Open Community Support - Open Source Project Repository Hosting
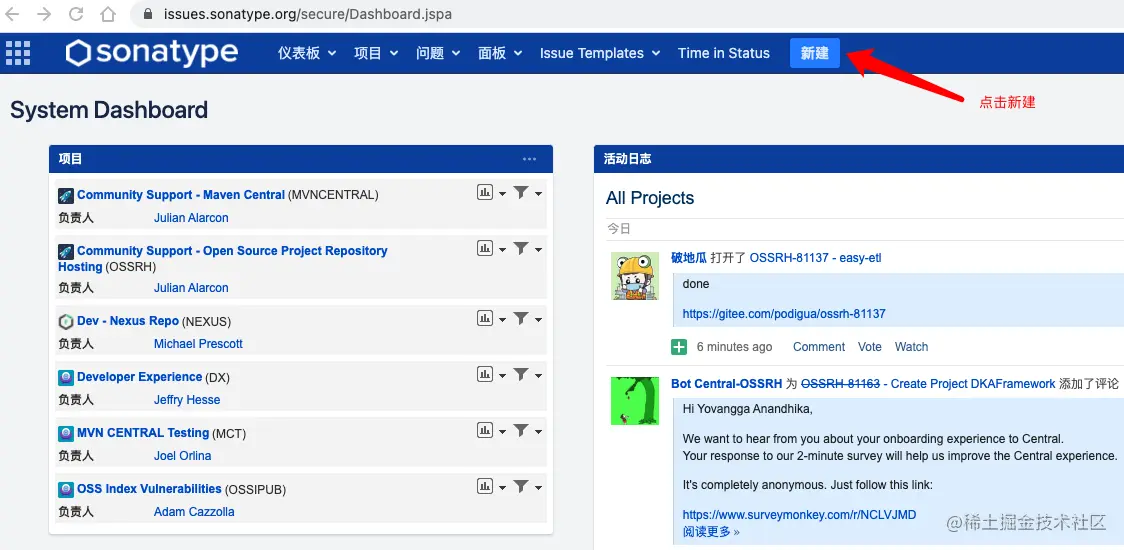The image size is (1124, 550). coord(223,259)
